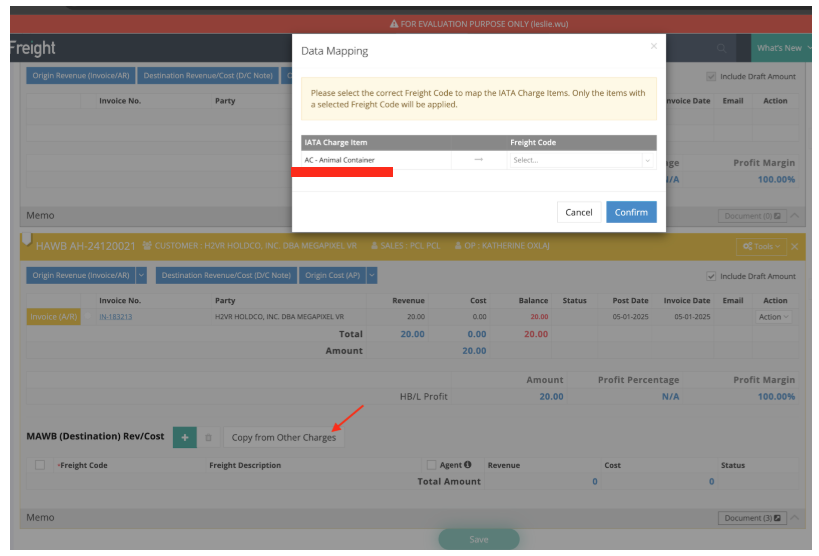The height and width of the screenshot is (556, 819).
Task: Close the Data Mapping dialog with X
Action: coord(654,46)
